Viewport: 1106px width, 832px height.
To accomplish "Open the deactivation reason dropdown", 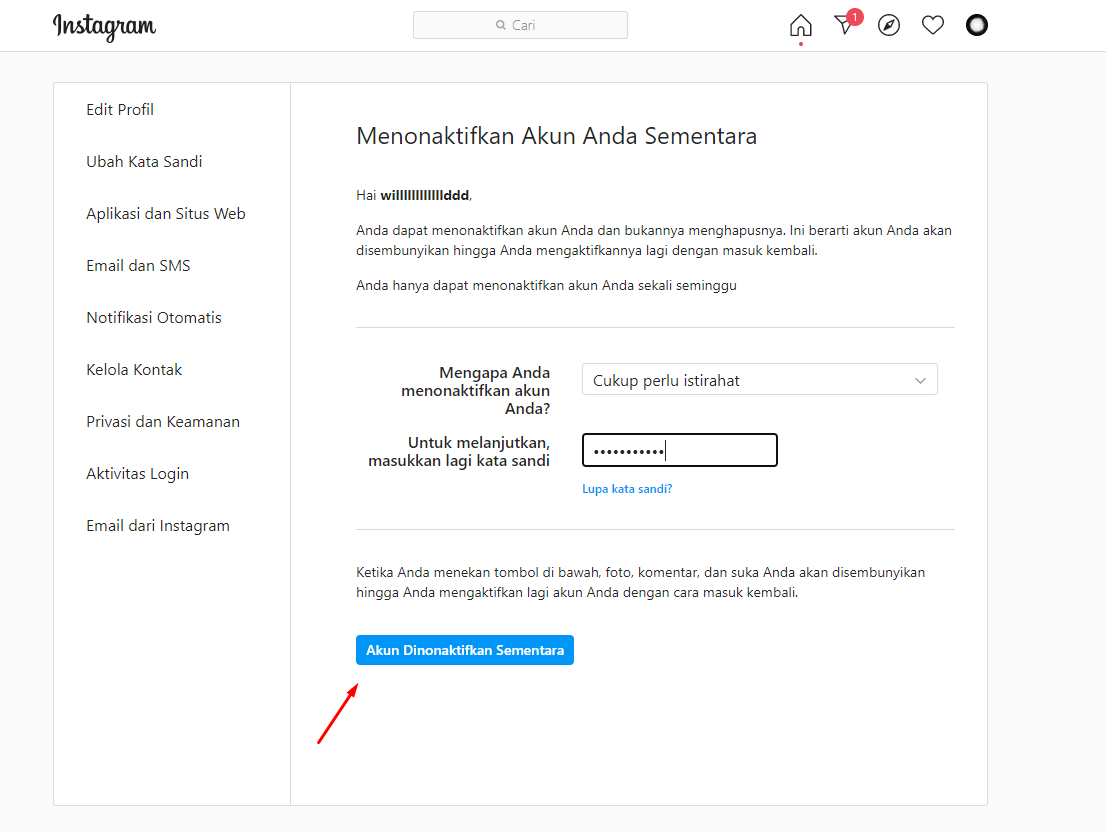I will coord(759,379).
